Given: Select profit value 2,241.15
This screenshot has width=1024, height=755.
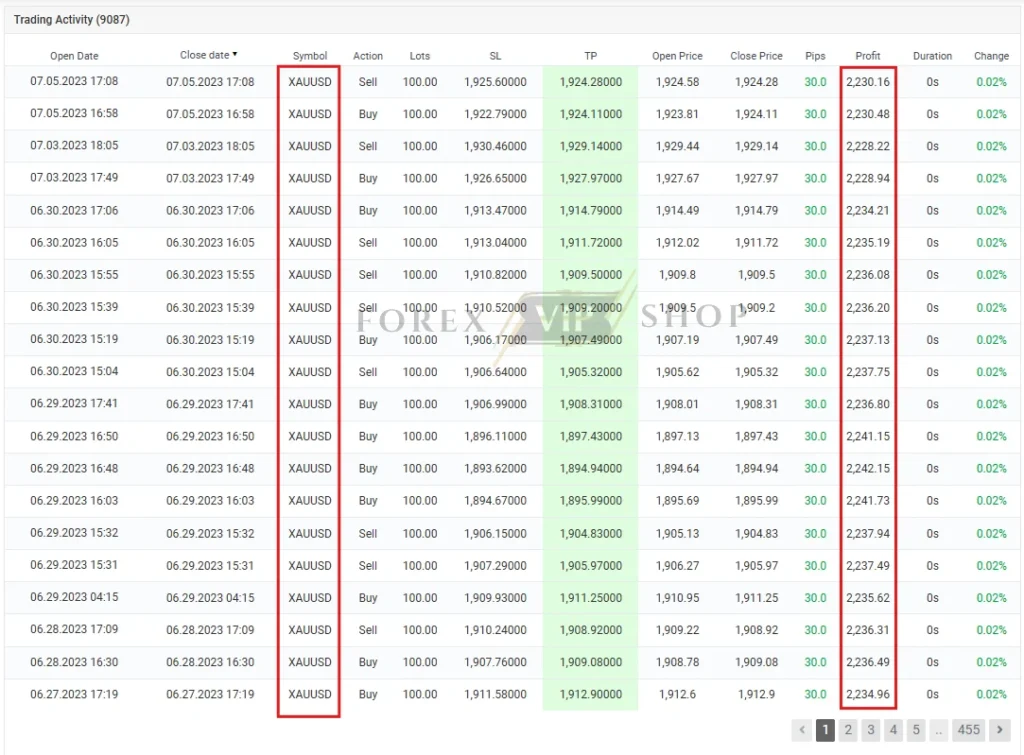Looking at the screenshot, I should pyautogui.click(x=868, y=436).
